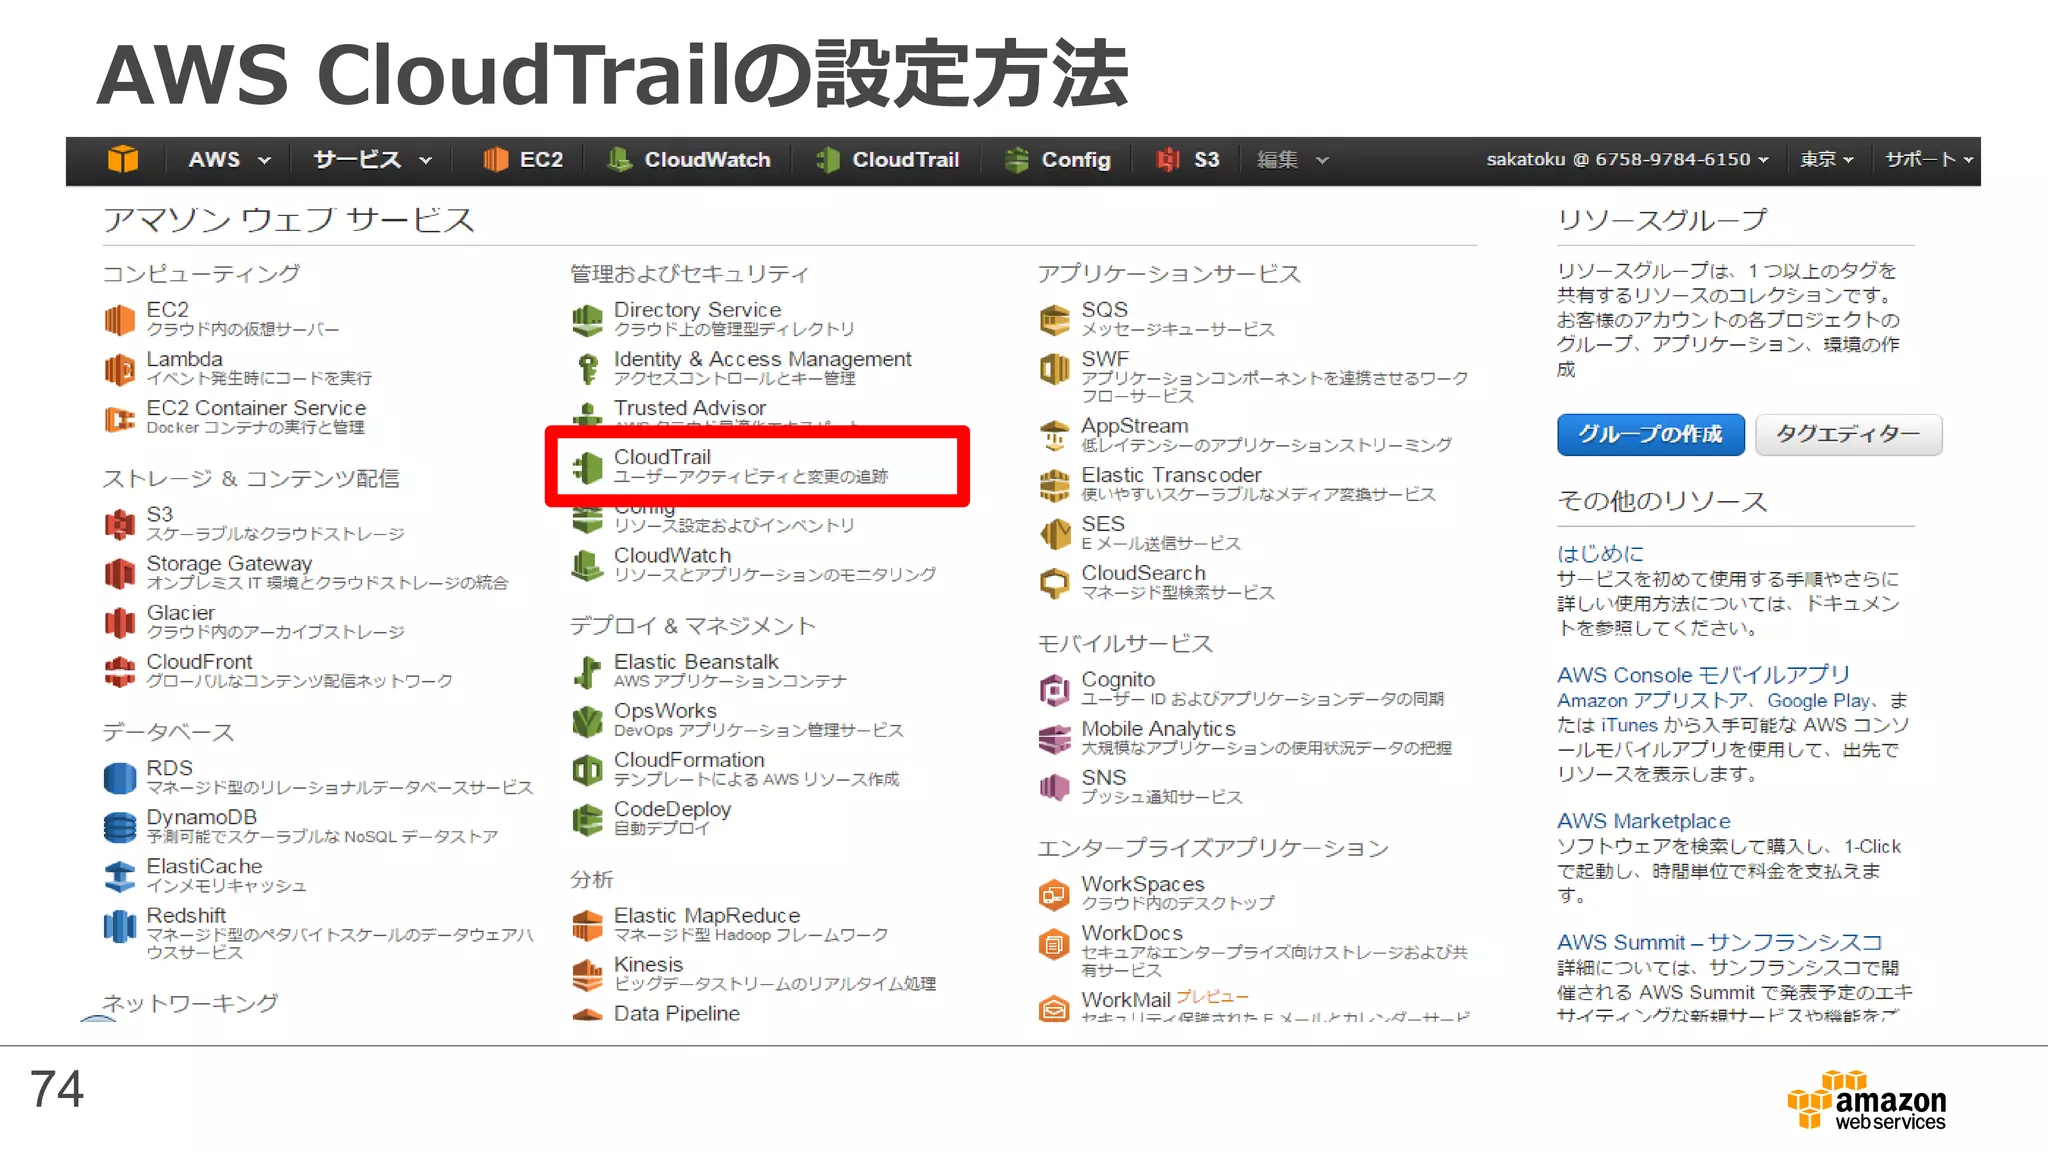2048x1152 pixels.
Task: Open the Elastic Transcoder icon
Action: (x=1054, y=485)
